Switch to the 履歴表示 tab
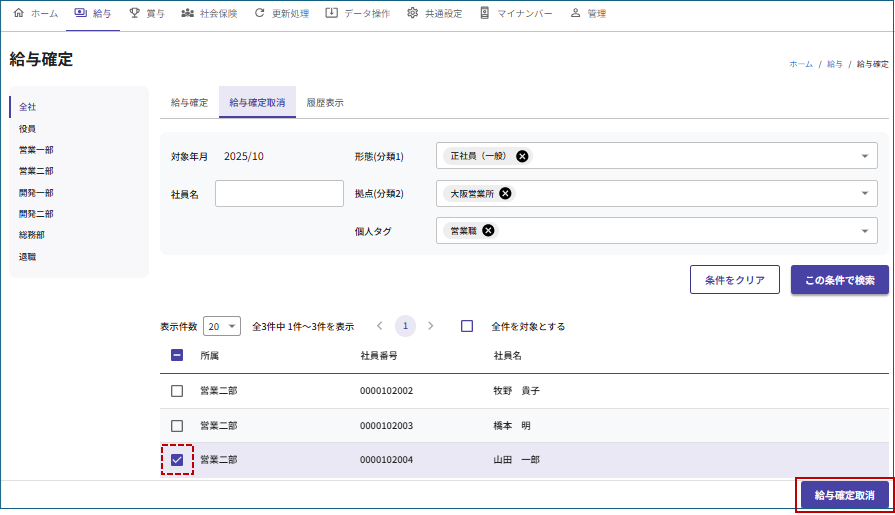Viewport: 895px width, 515px height. (325, 102)
